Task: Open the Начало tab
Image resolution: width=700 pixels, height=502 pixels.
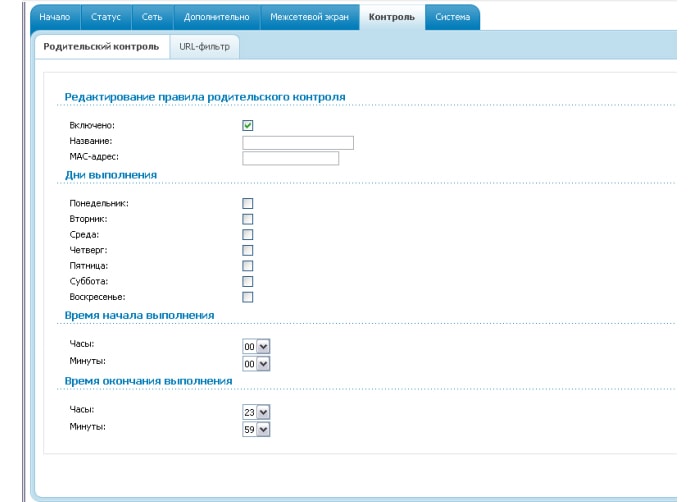Action: [x=55, y=17]
